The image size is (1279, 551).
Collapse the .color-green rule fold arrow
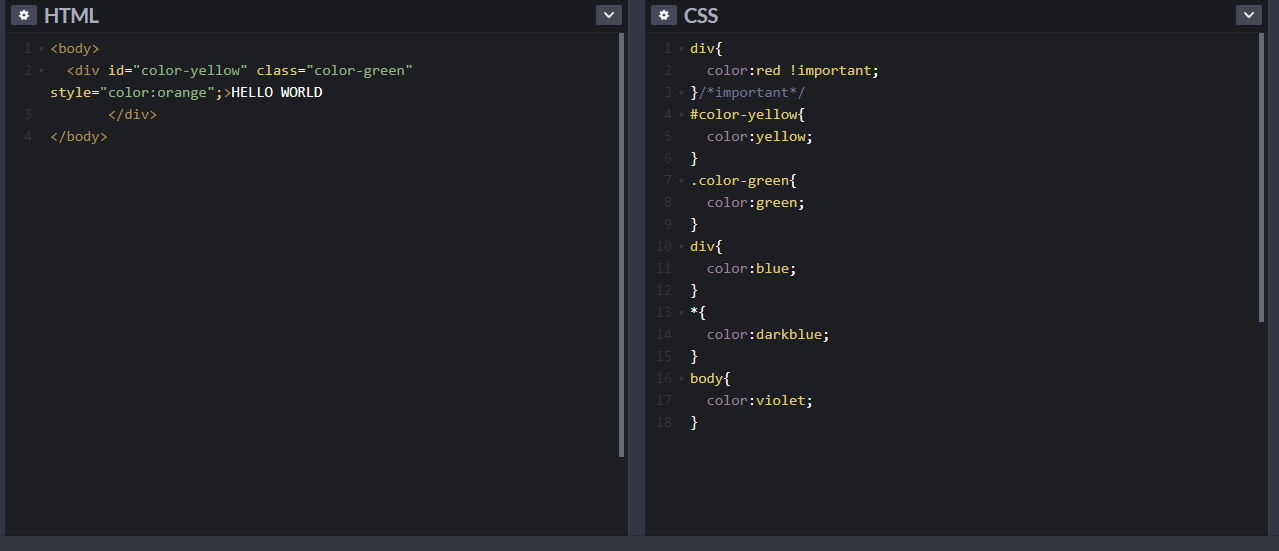tap(681, 180)
